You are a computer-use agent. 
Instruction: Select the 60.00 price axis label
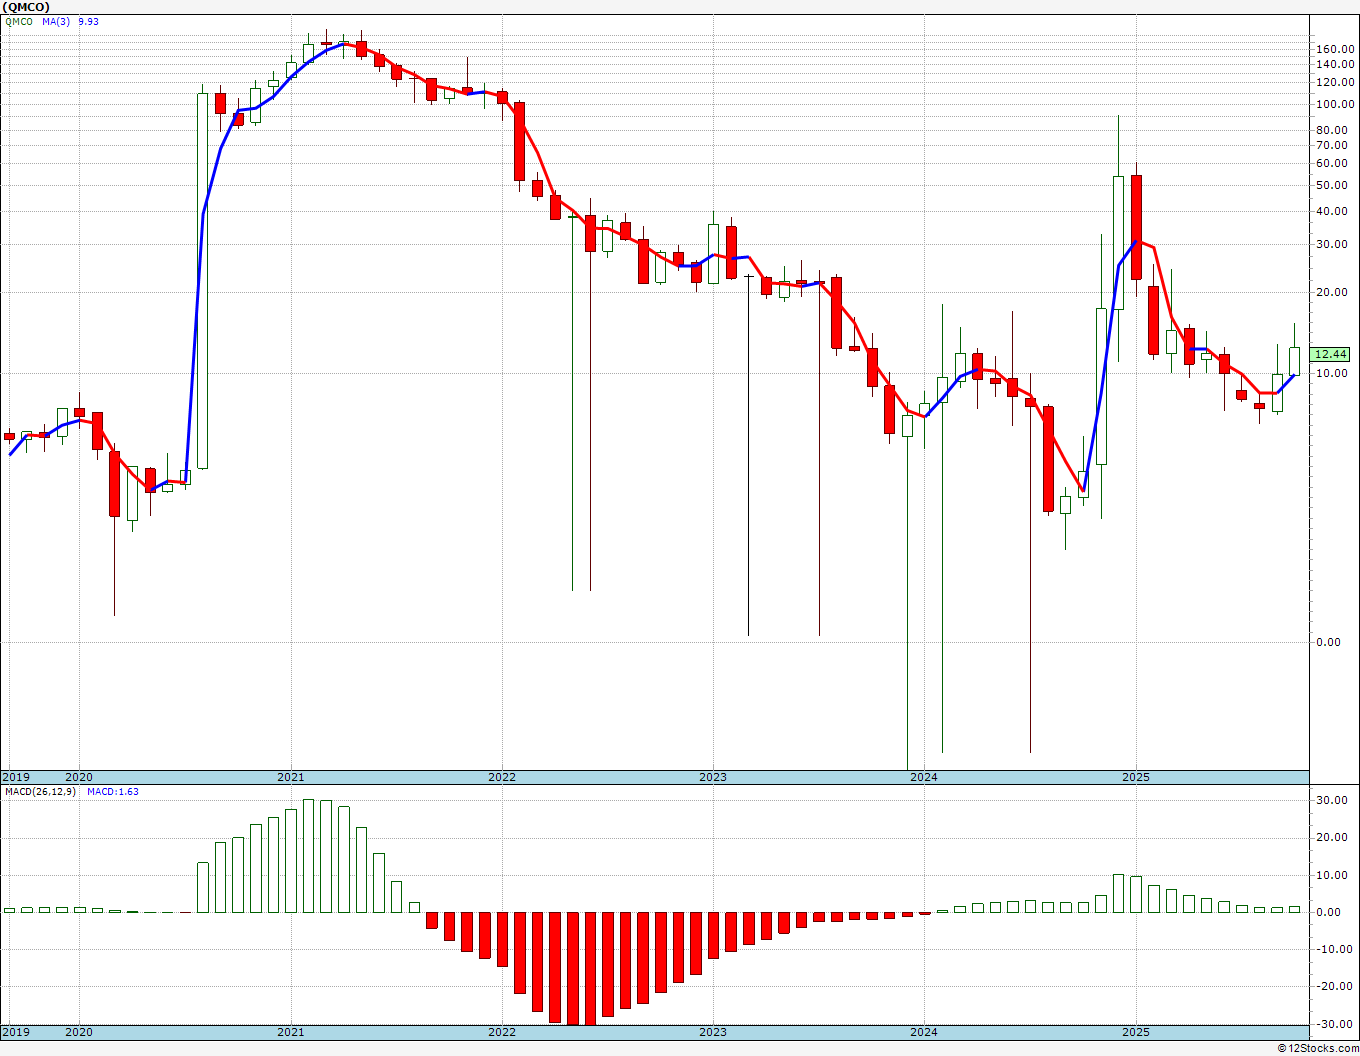click(1332, 163)
